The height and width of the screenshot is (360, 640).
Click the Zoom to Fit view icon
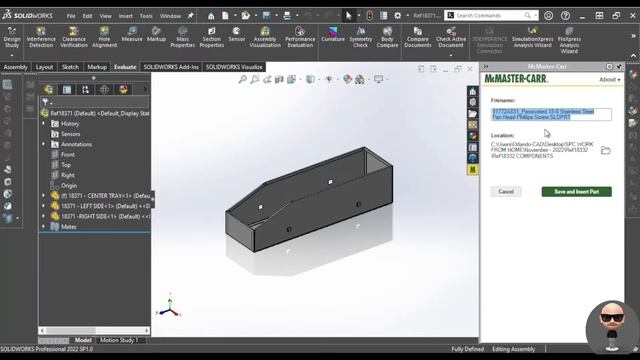tap(242, 79)
